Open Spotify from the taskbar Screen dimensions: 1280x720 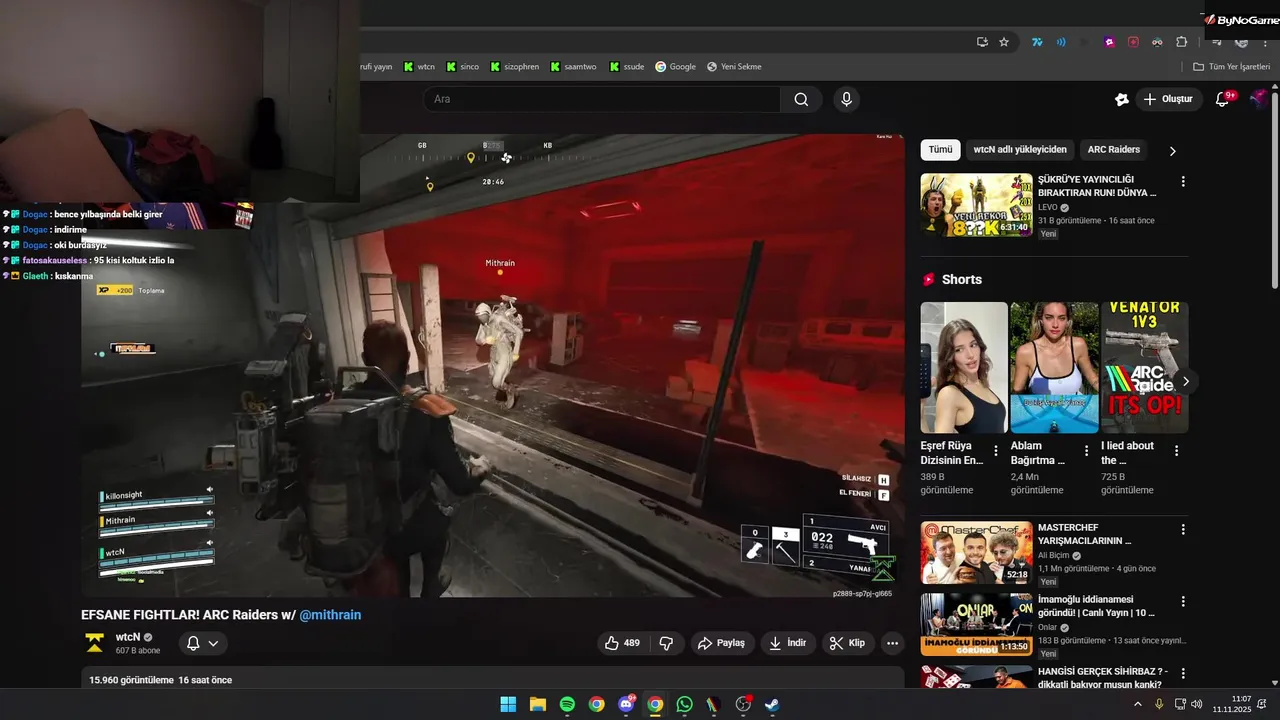[x=567, y=704]
